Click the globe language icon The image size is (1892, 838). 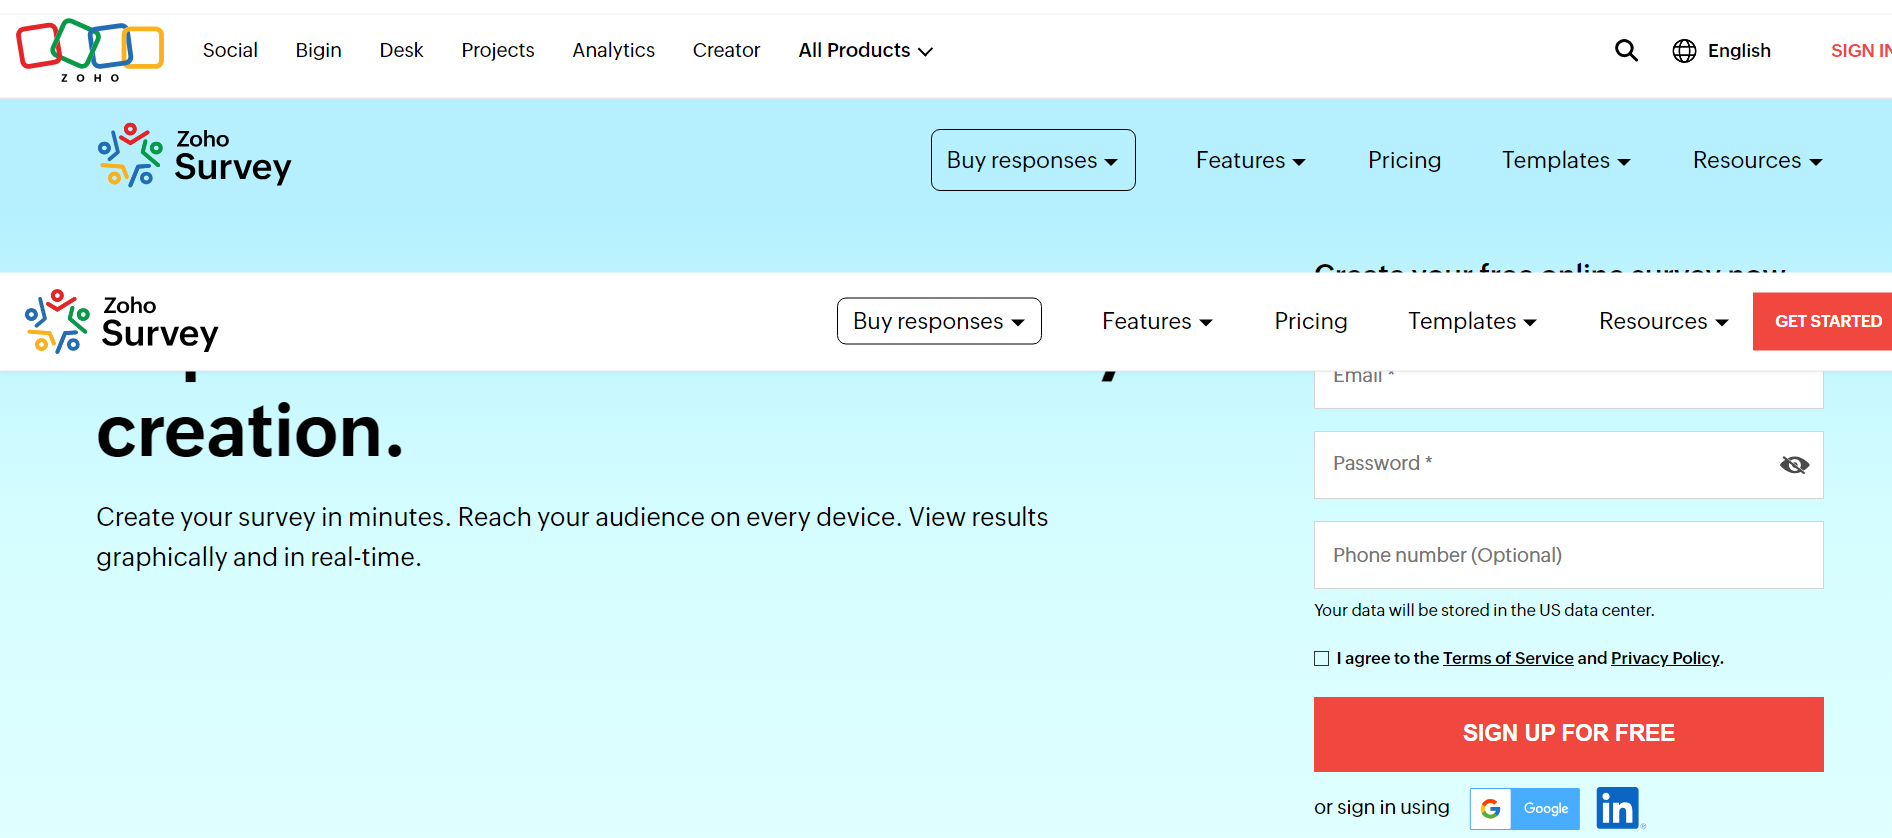click(1684, 51)
